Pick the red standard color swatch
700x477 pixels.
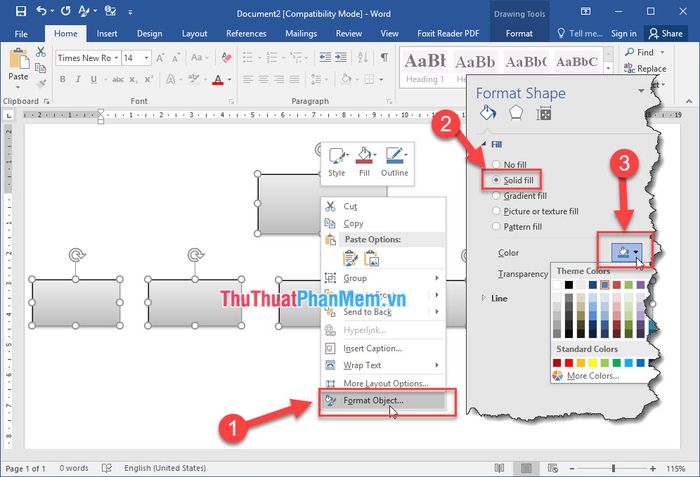[569, 362]
